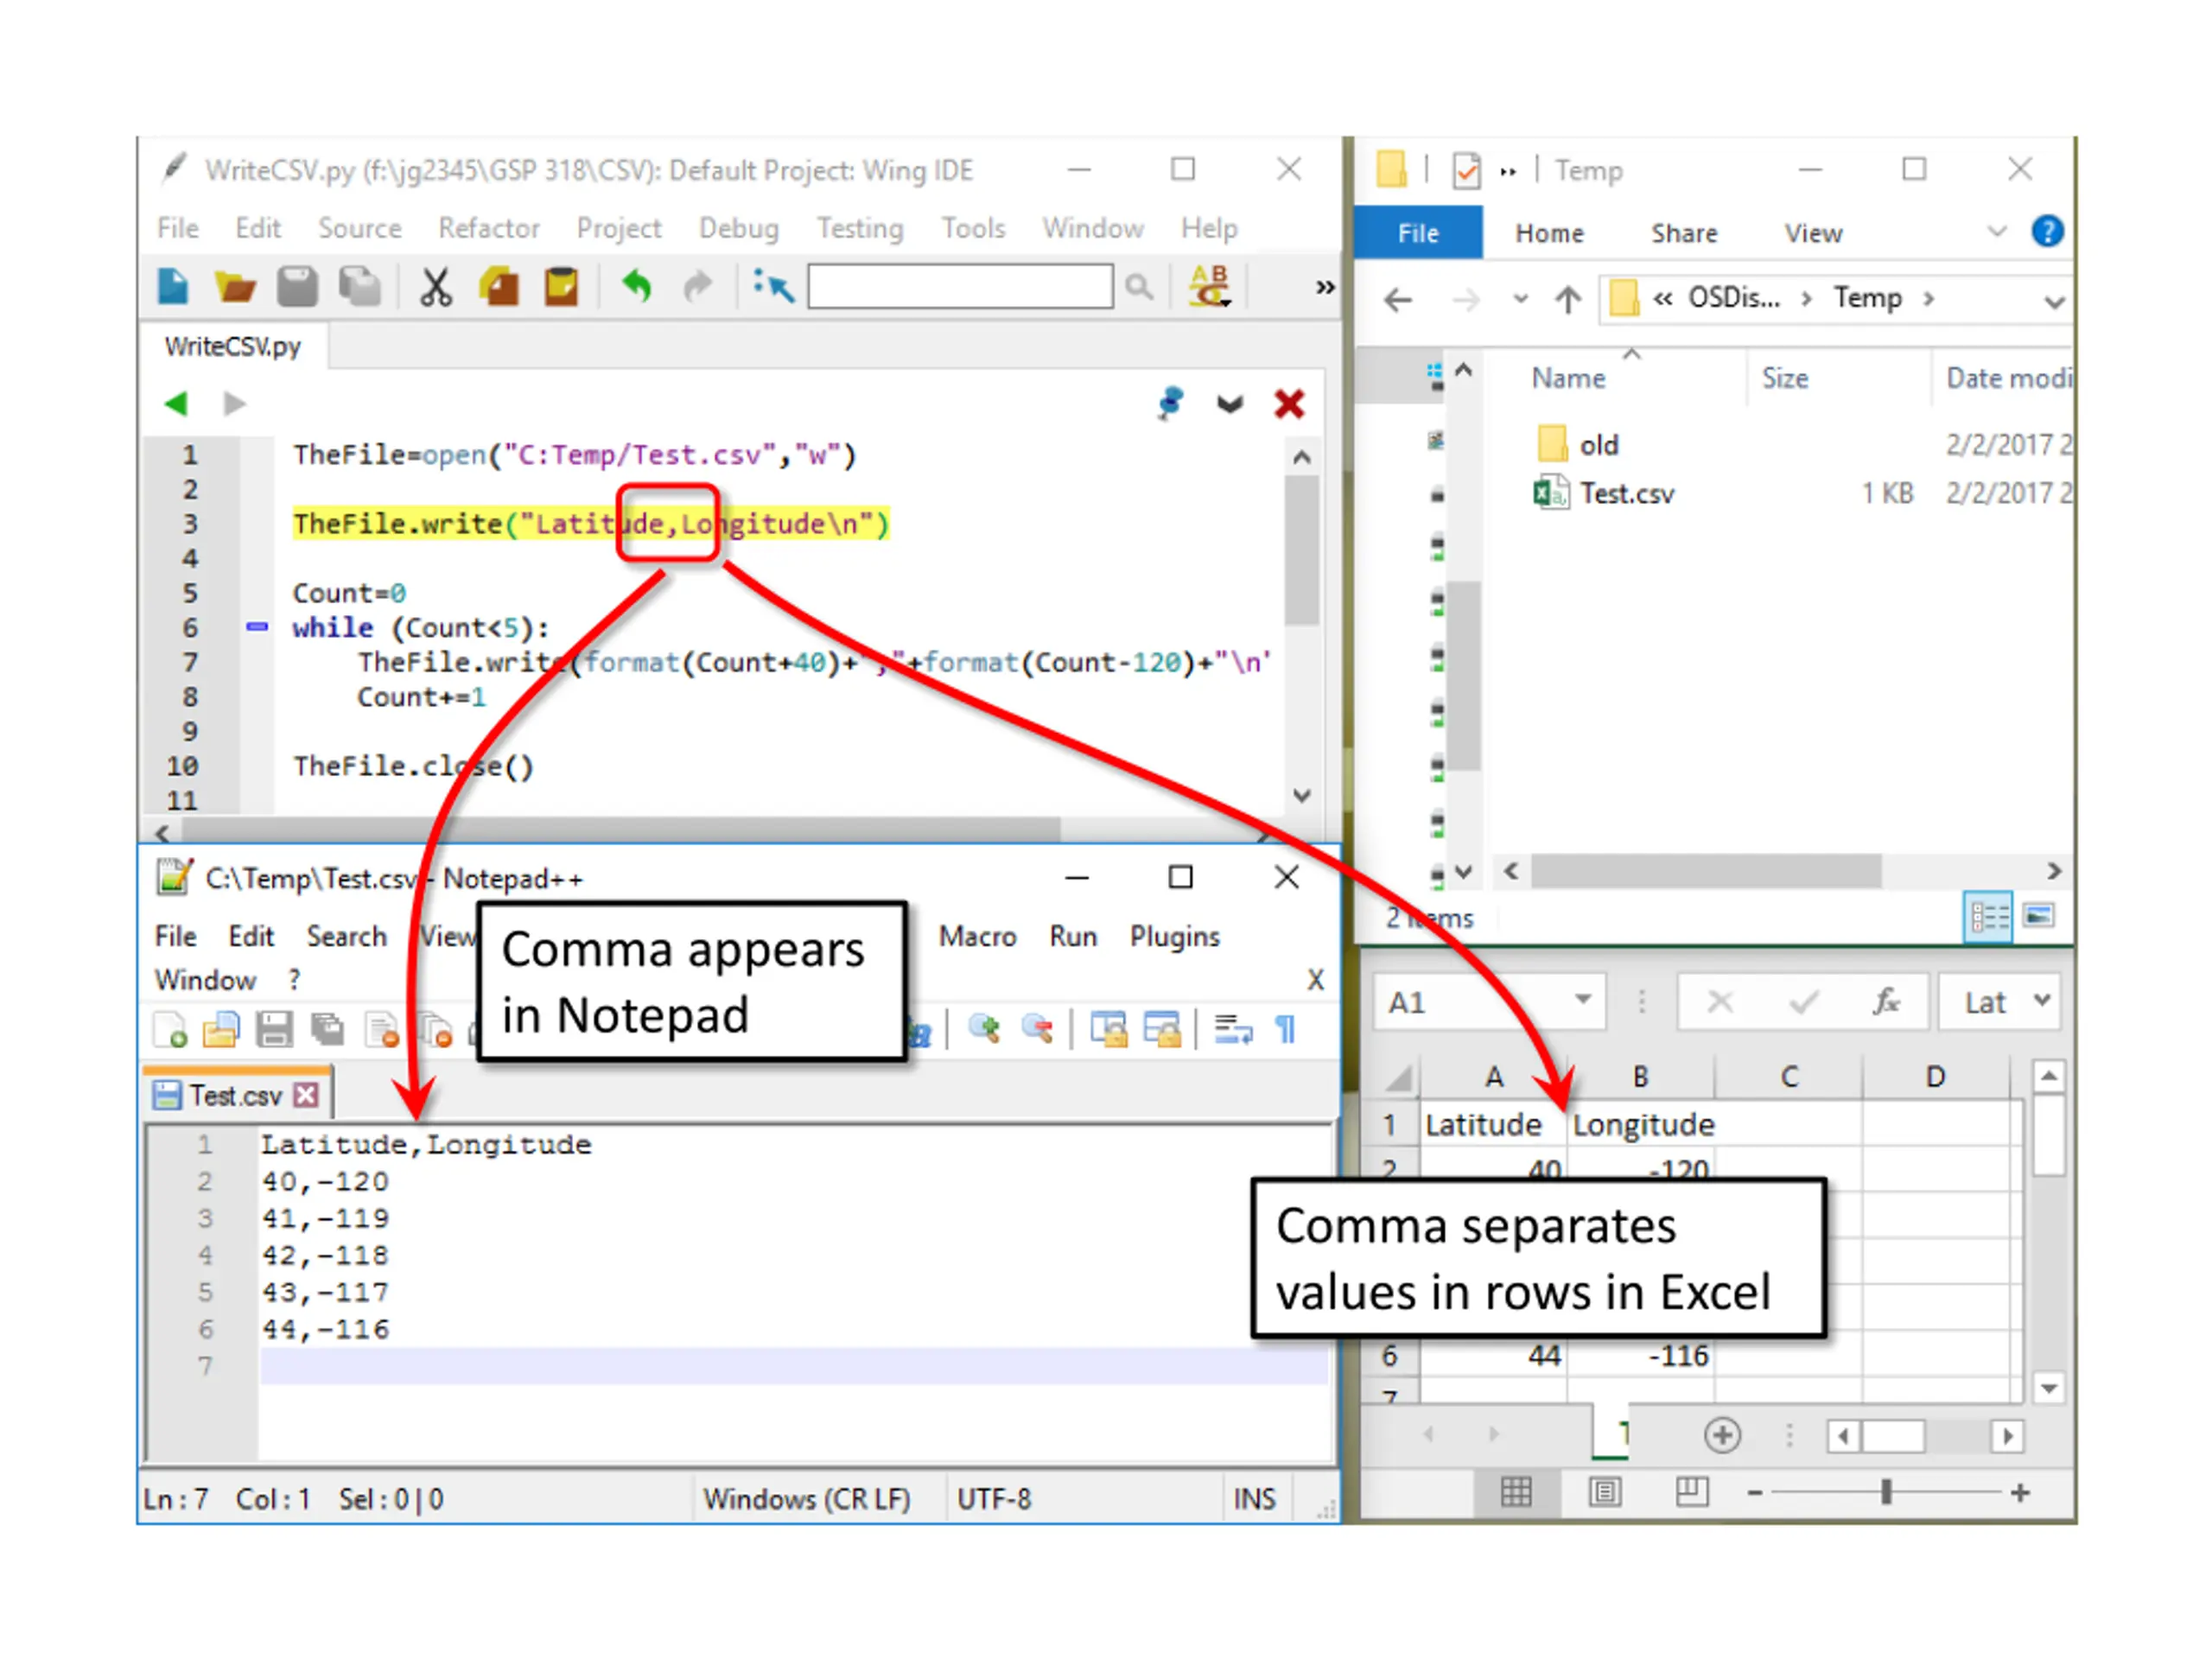
Task: Click the blue pushpin icon in Wing editor
Action: 1170,403
